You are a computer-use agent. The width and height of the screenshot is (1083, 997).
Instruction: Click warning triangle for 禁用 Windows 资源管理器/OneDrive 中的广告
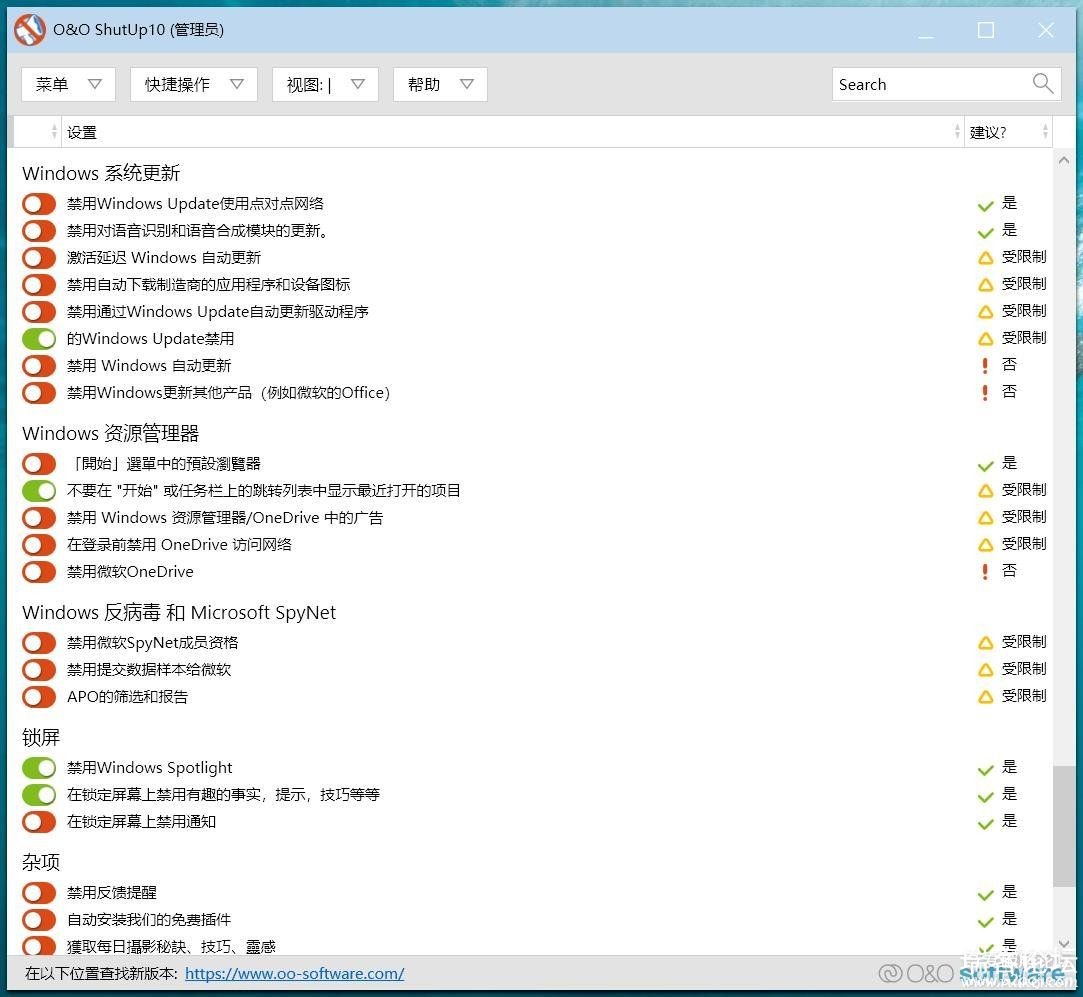986,518
